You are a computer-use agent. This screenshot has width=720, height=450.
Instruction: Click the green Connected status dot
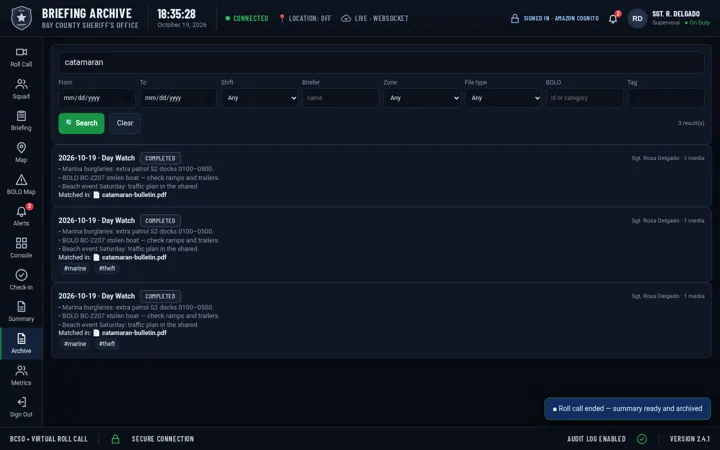227,18
